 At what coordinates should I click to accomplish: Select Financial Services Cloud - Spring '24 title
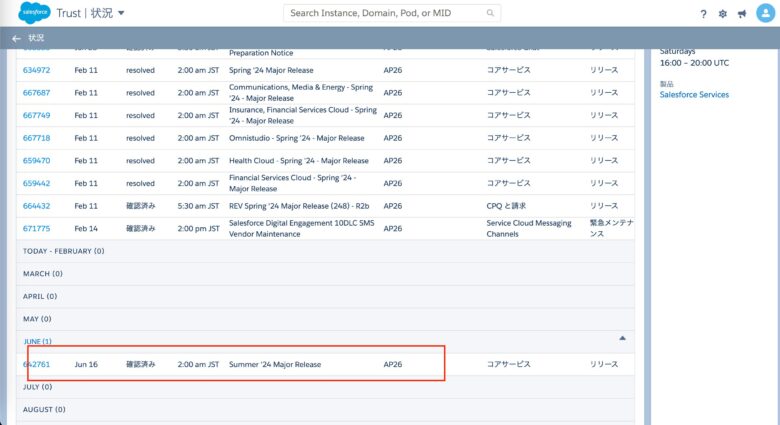point(292,183)
